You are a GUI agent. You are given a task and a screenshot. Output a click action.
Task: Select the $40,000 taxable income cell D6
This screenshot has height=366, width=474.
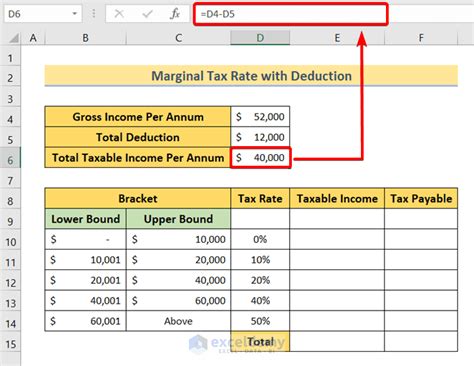point(260,157)
